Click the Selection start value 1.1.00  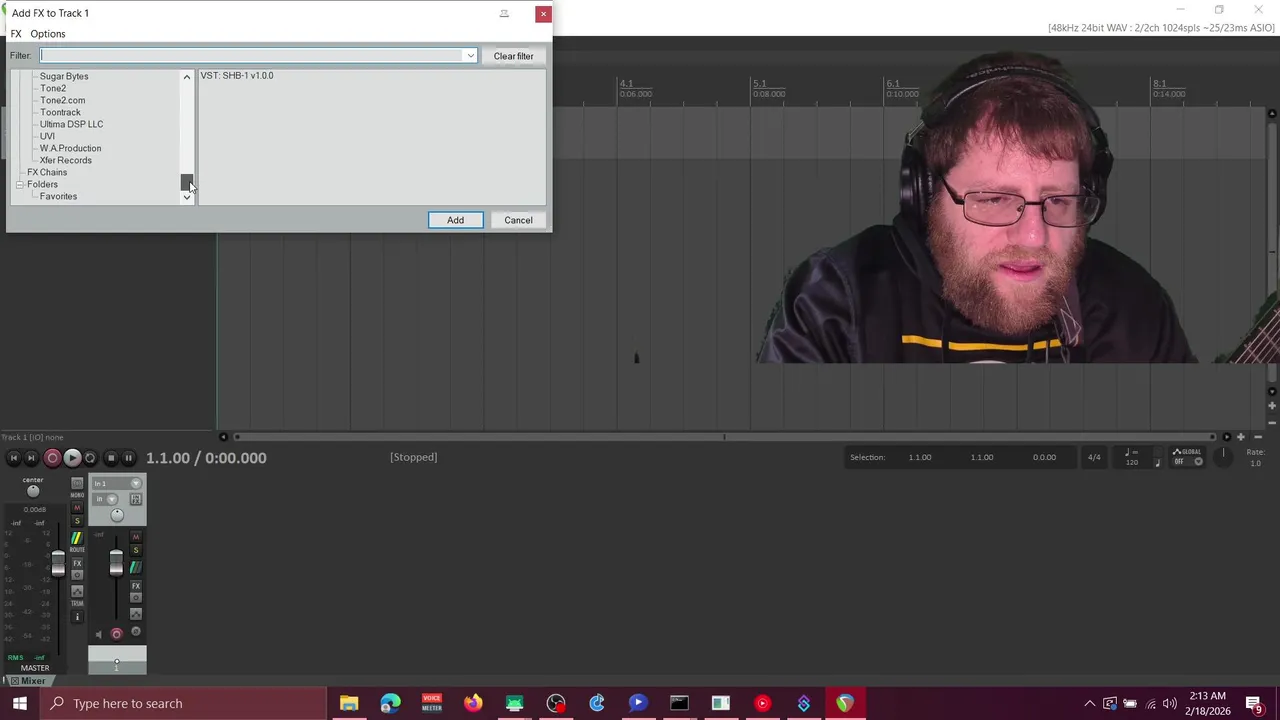coord(920,457)
